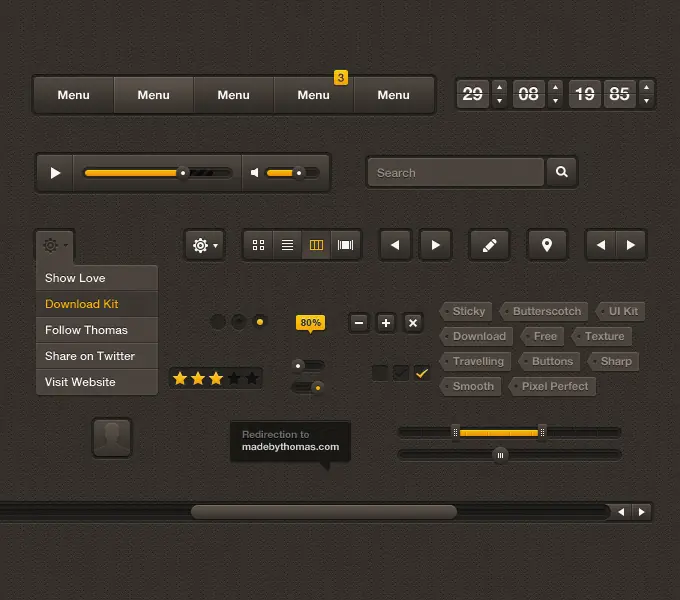680x600 pixels.
Task: Increase the day value 29 up arrow
Action: (500, 88)
